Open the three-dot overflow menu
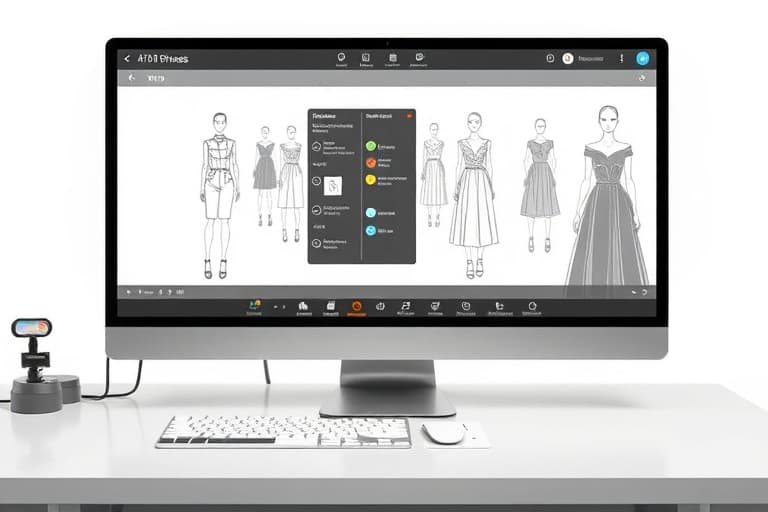Screen dimensions: 768x512 [x=622, y=58]
